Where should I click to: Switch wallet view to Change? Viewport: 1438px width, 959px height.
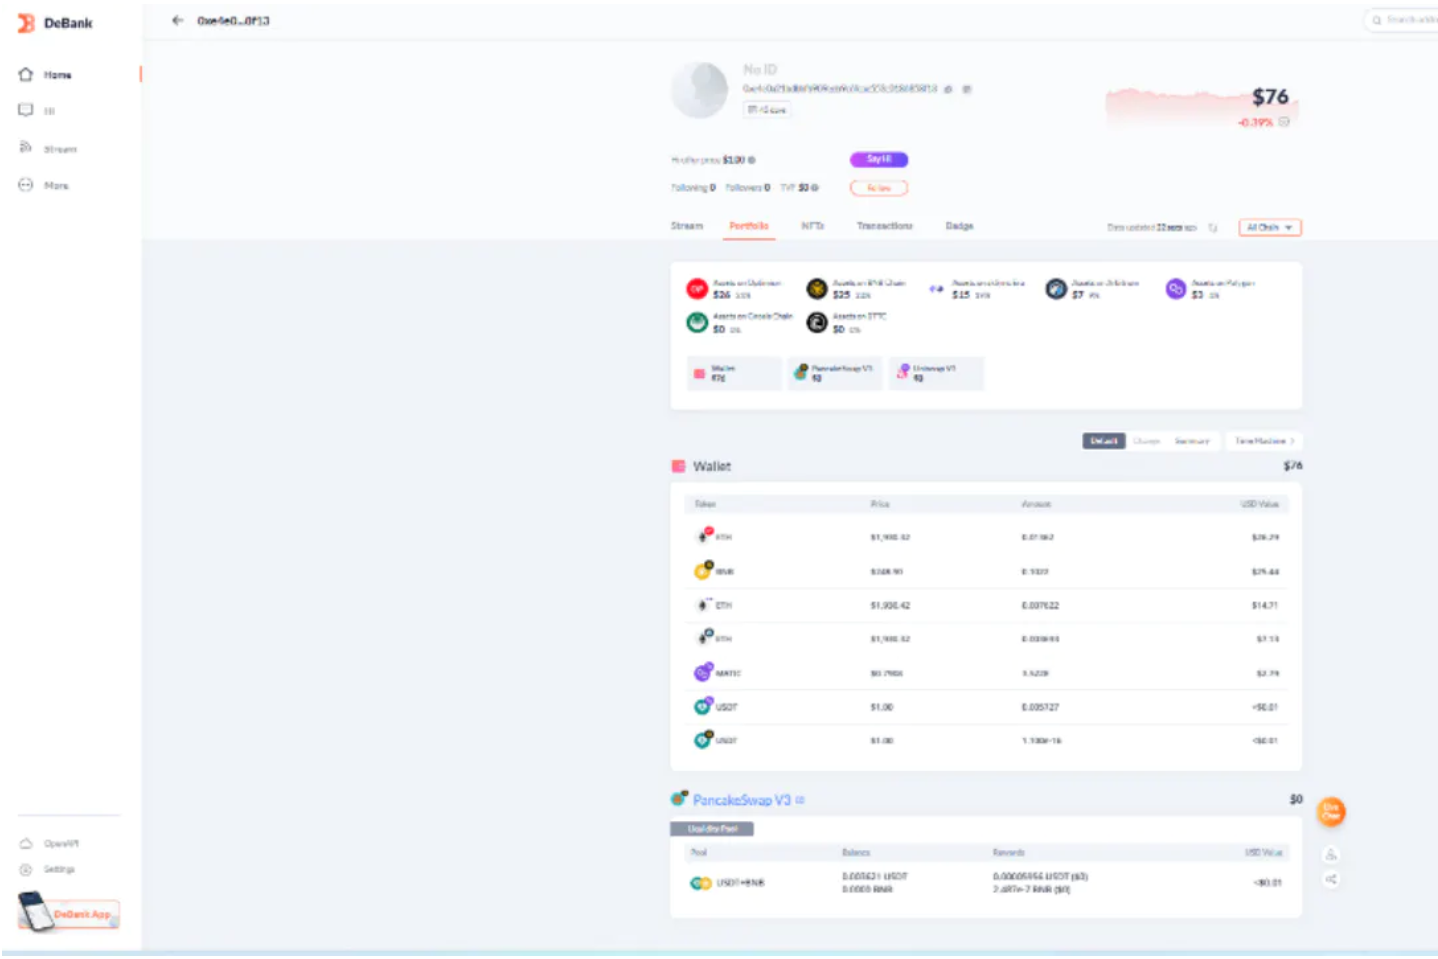[x=1147, y=441]
